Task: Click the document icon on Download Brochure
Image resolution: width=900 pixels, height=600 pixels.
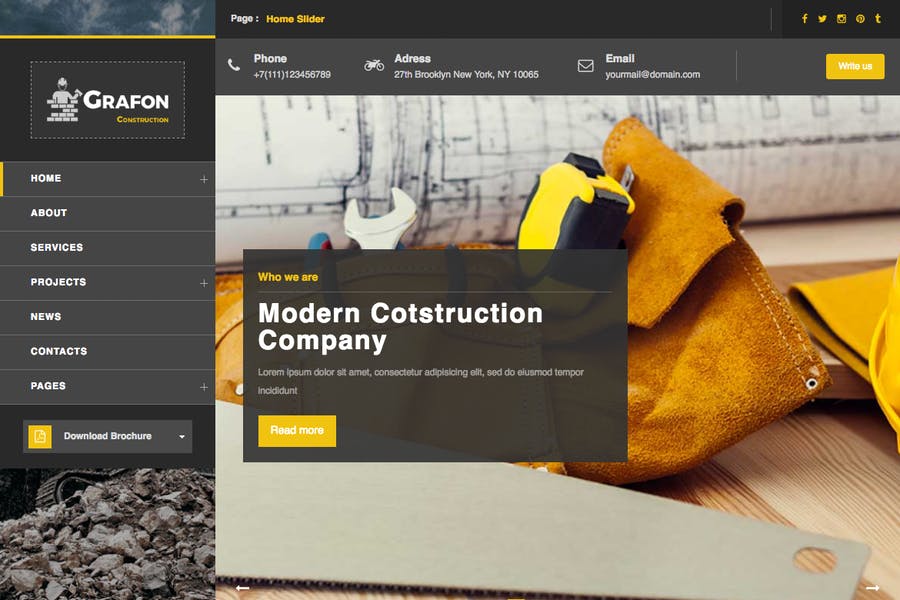Action: (40, 436)
